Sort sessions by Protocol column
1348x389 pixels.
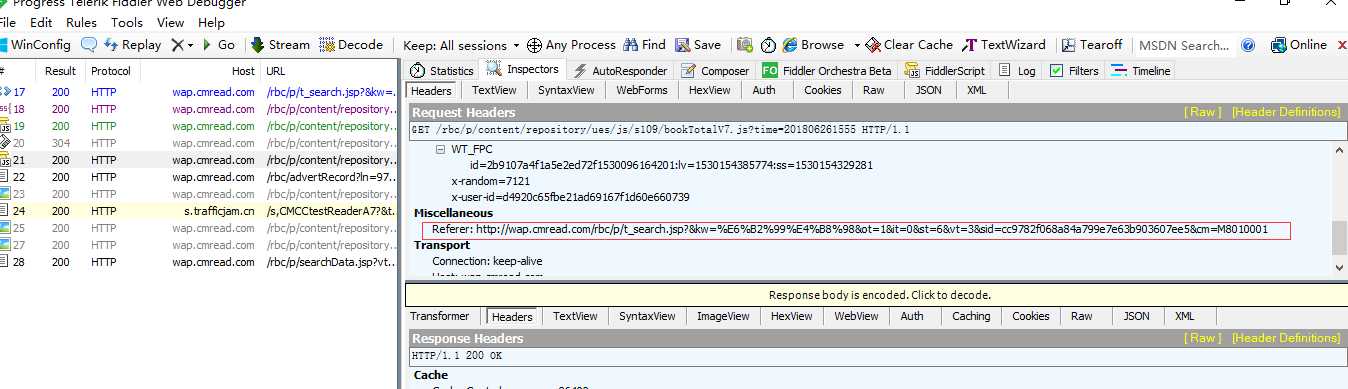(110, 72)
